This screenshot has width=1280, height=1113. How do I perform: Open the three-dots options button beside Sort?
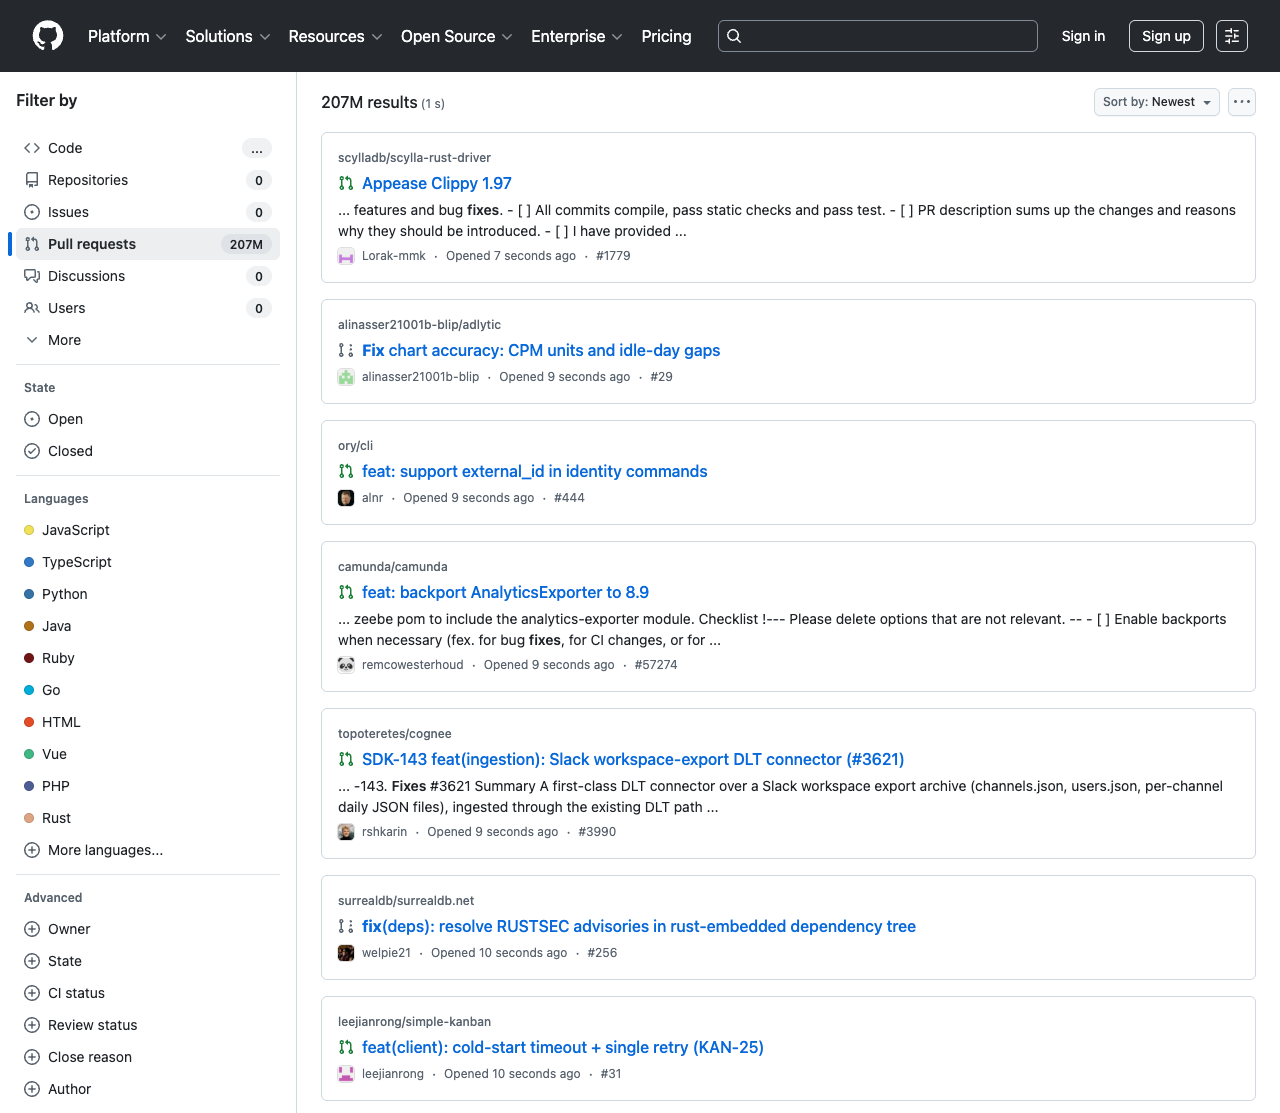[x=1242, y=102]
